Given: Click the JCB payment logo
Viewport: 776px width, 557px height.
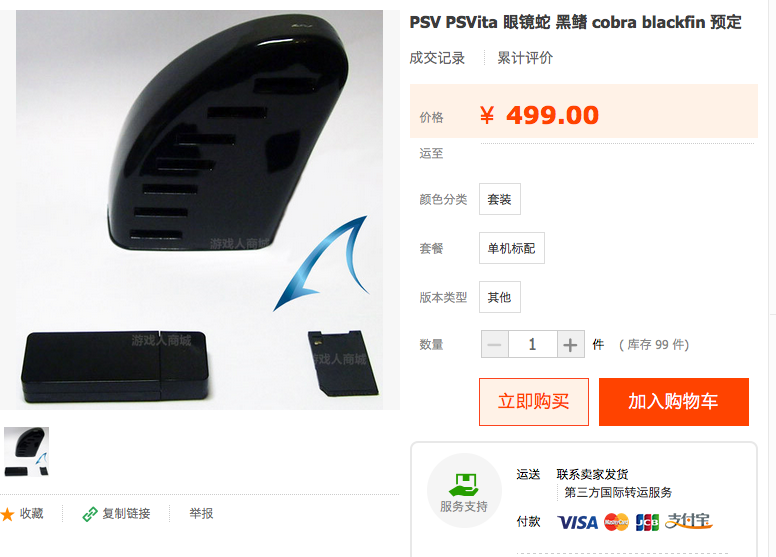Looking at the screenshot, I should [647, 522].
